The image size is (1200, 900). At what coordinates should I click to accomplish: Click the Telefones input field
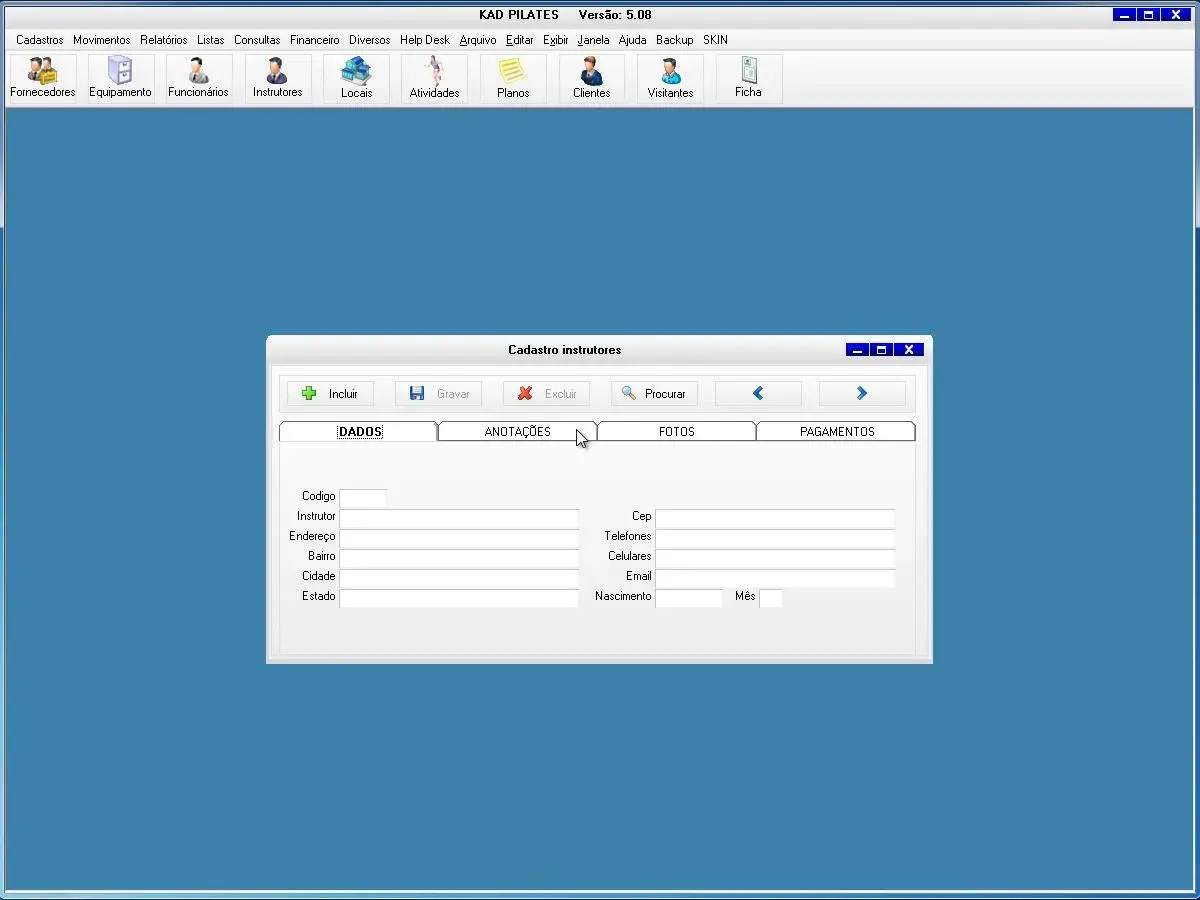[x=775, y=538]
